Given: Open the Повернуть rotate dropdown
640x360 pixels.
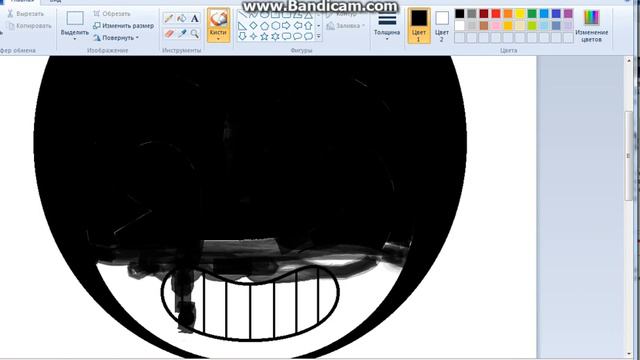Looking at the screenshot, I should 116,38.
